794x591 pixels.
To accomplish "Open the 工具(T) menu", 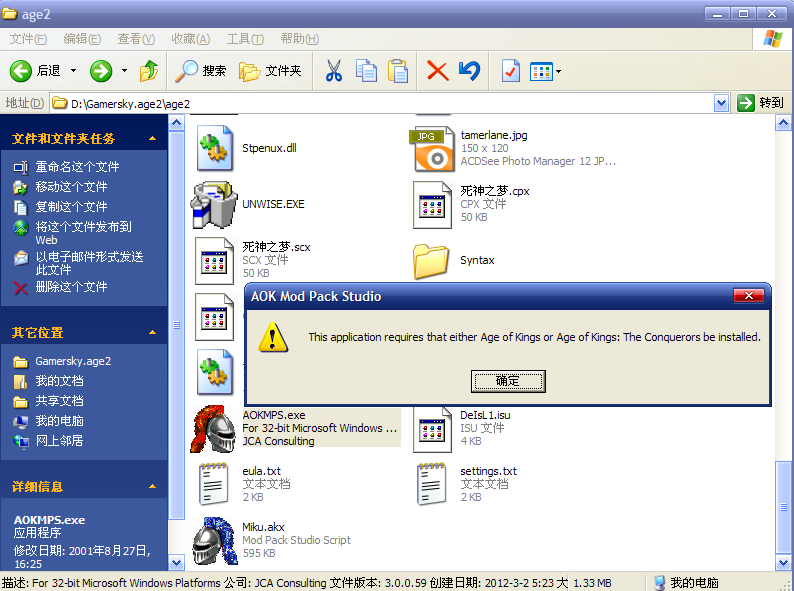I will (x=245, y=39).
